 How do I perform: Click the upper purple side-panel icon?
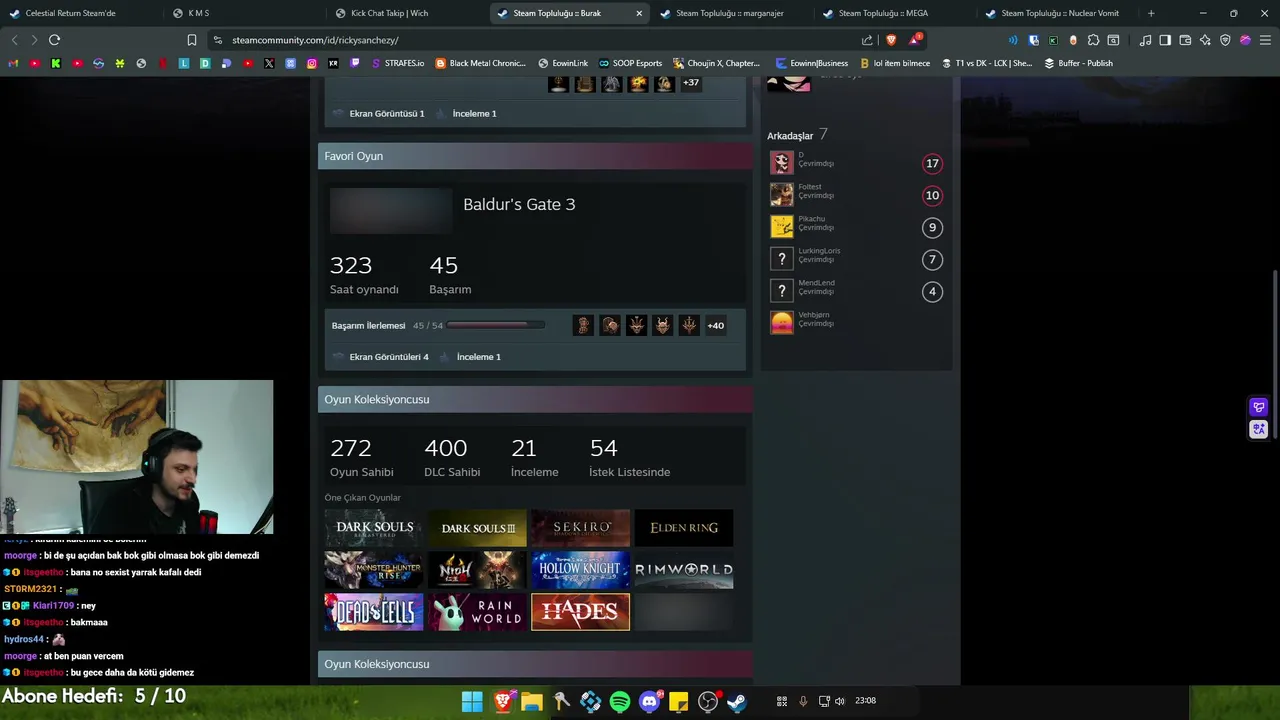pyautogui.click(x=1259, y=407)
